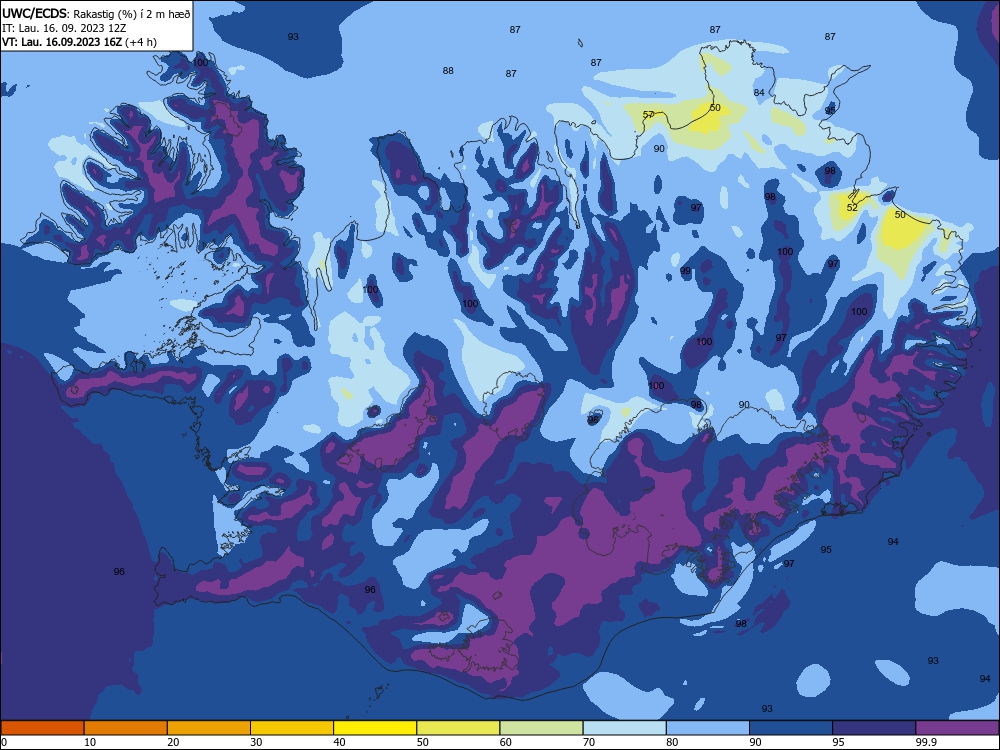Click the 30–40 golden-yellow legend swatch

(292, 728)
